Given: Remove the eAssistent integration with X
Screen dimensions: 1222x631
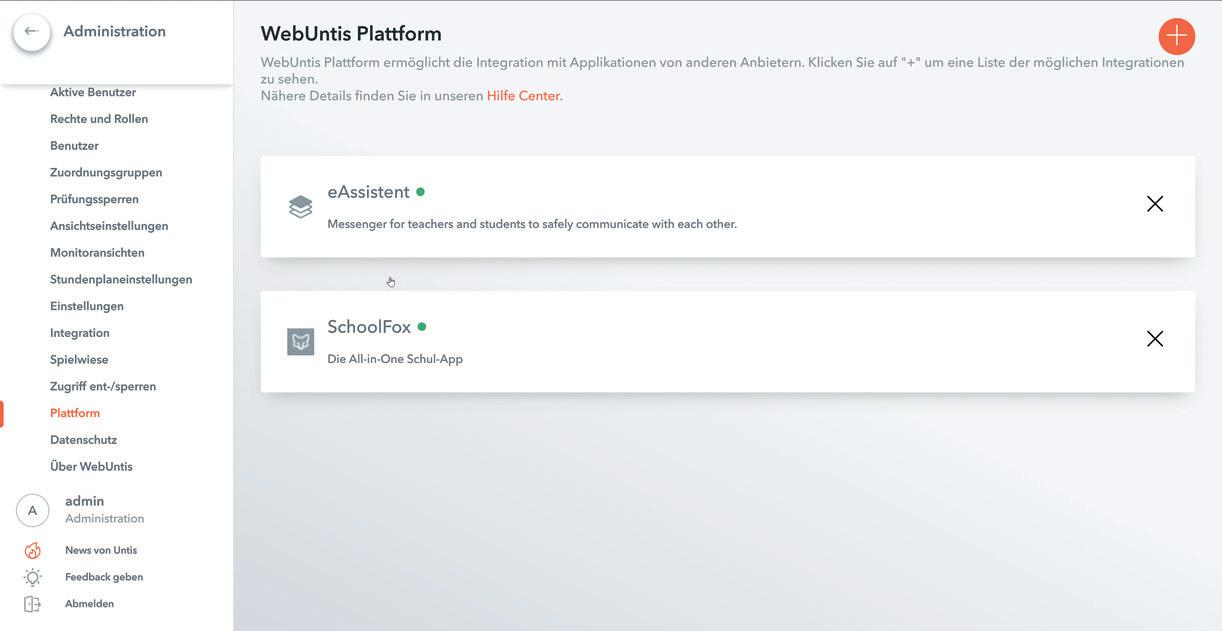Looking at the screenshot, I should pyautogui.click(x=1155, y=204).
